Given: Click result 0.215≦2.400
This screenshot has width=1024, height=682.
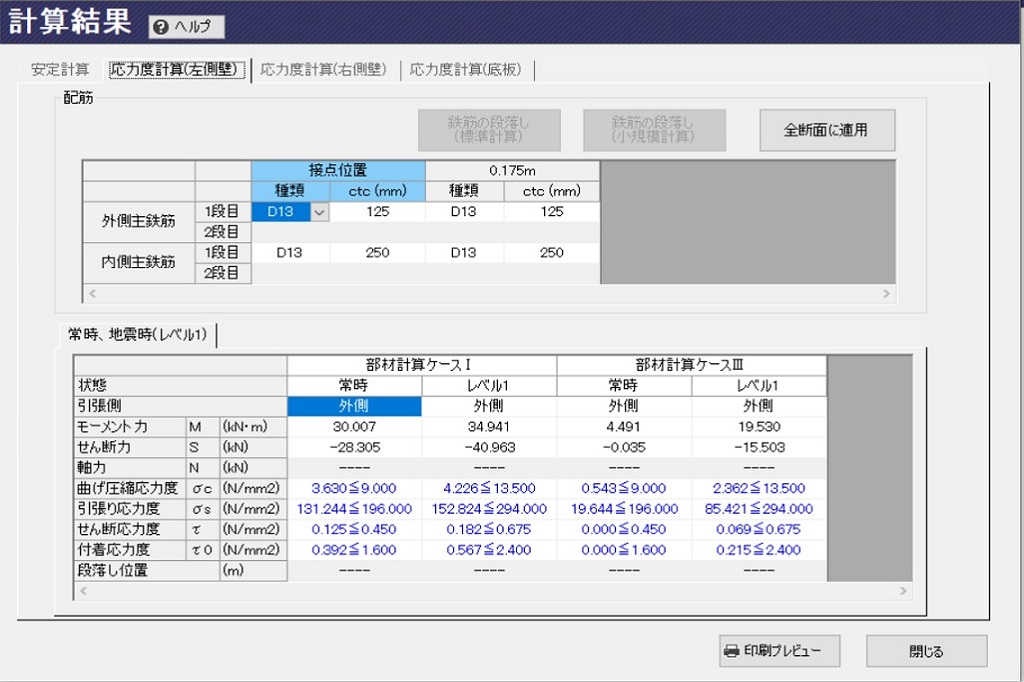Looking at the screenshot, I should tap(759, 550).
